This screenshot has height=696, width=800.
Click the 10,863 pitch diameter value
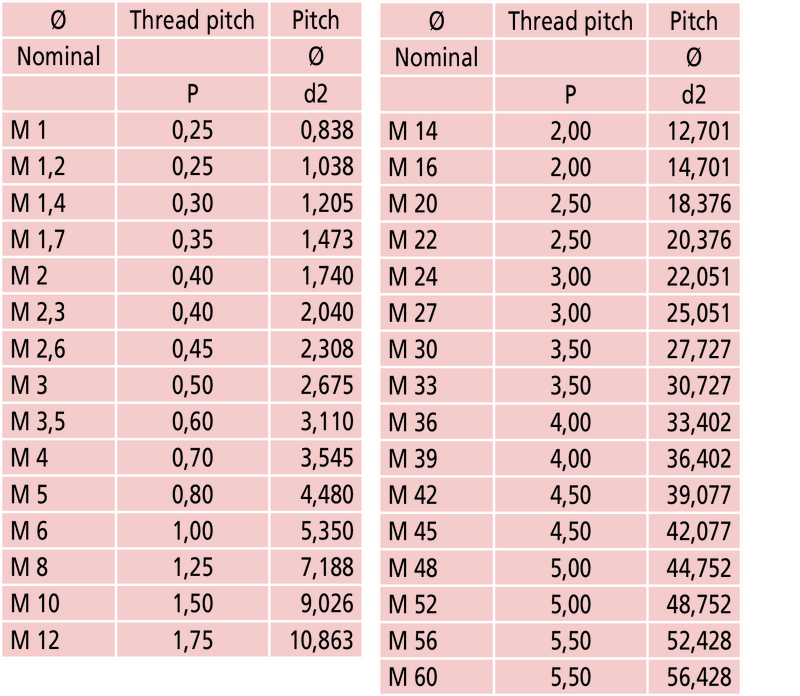tap(322, 639)
